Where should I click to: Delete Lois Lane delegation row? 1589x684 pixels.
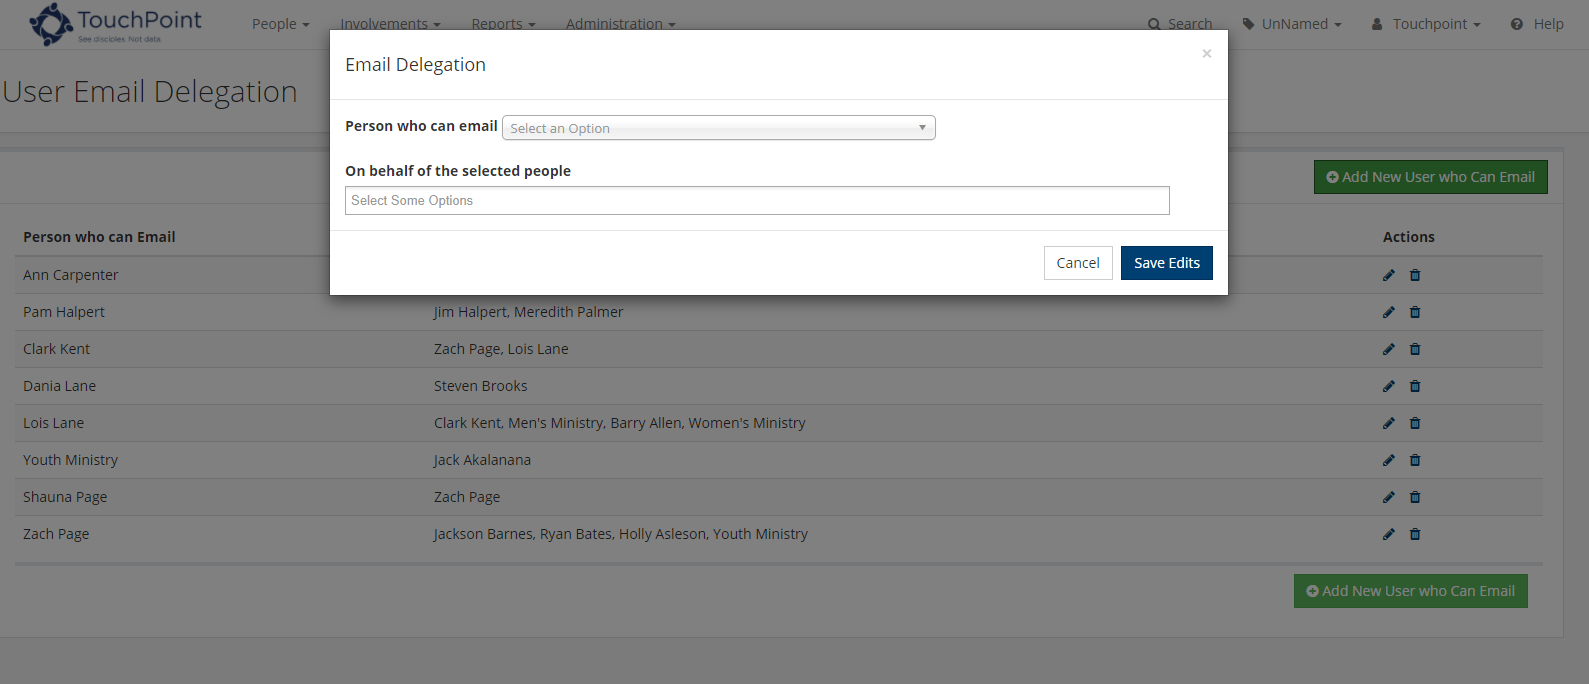(1415, 423)
